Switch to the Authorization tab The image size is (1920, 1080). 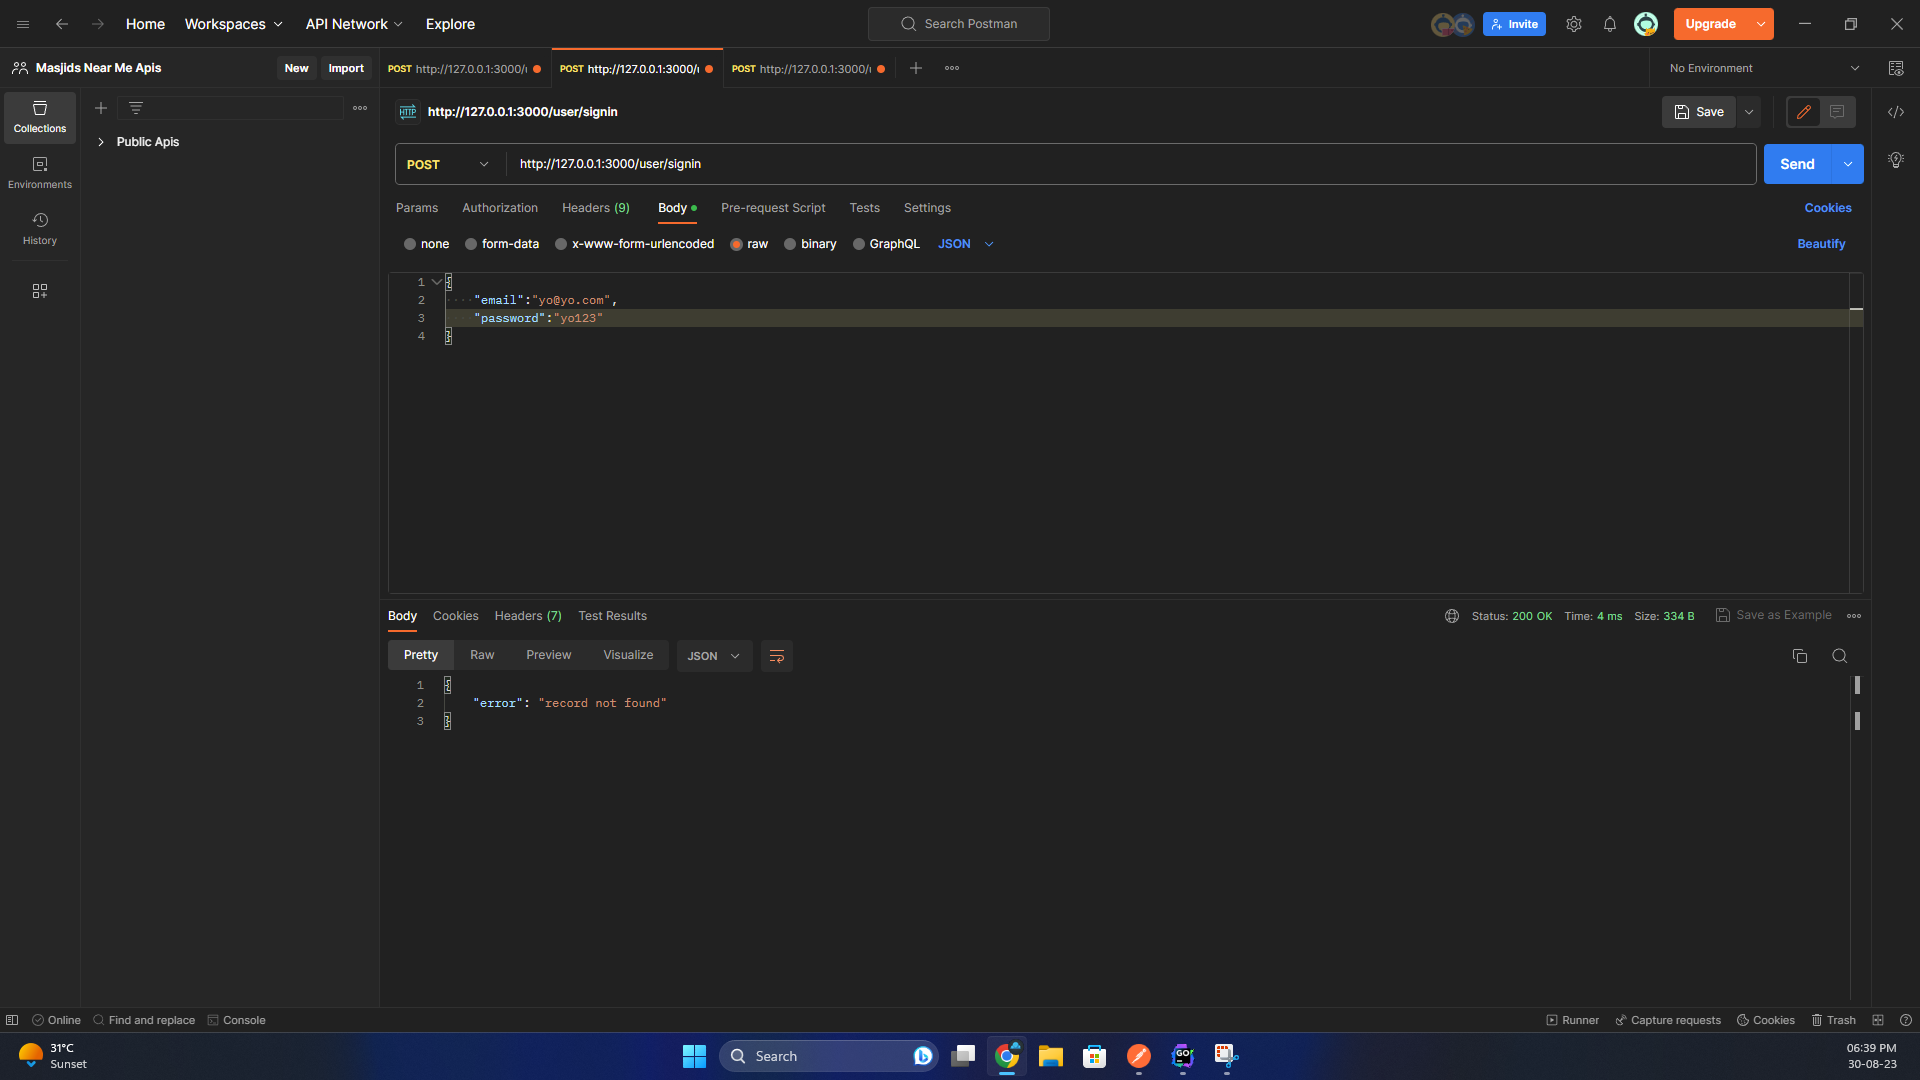(x=499, y=208)
